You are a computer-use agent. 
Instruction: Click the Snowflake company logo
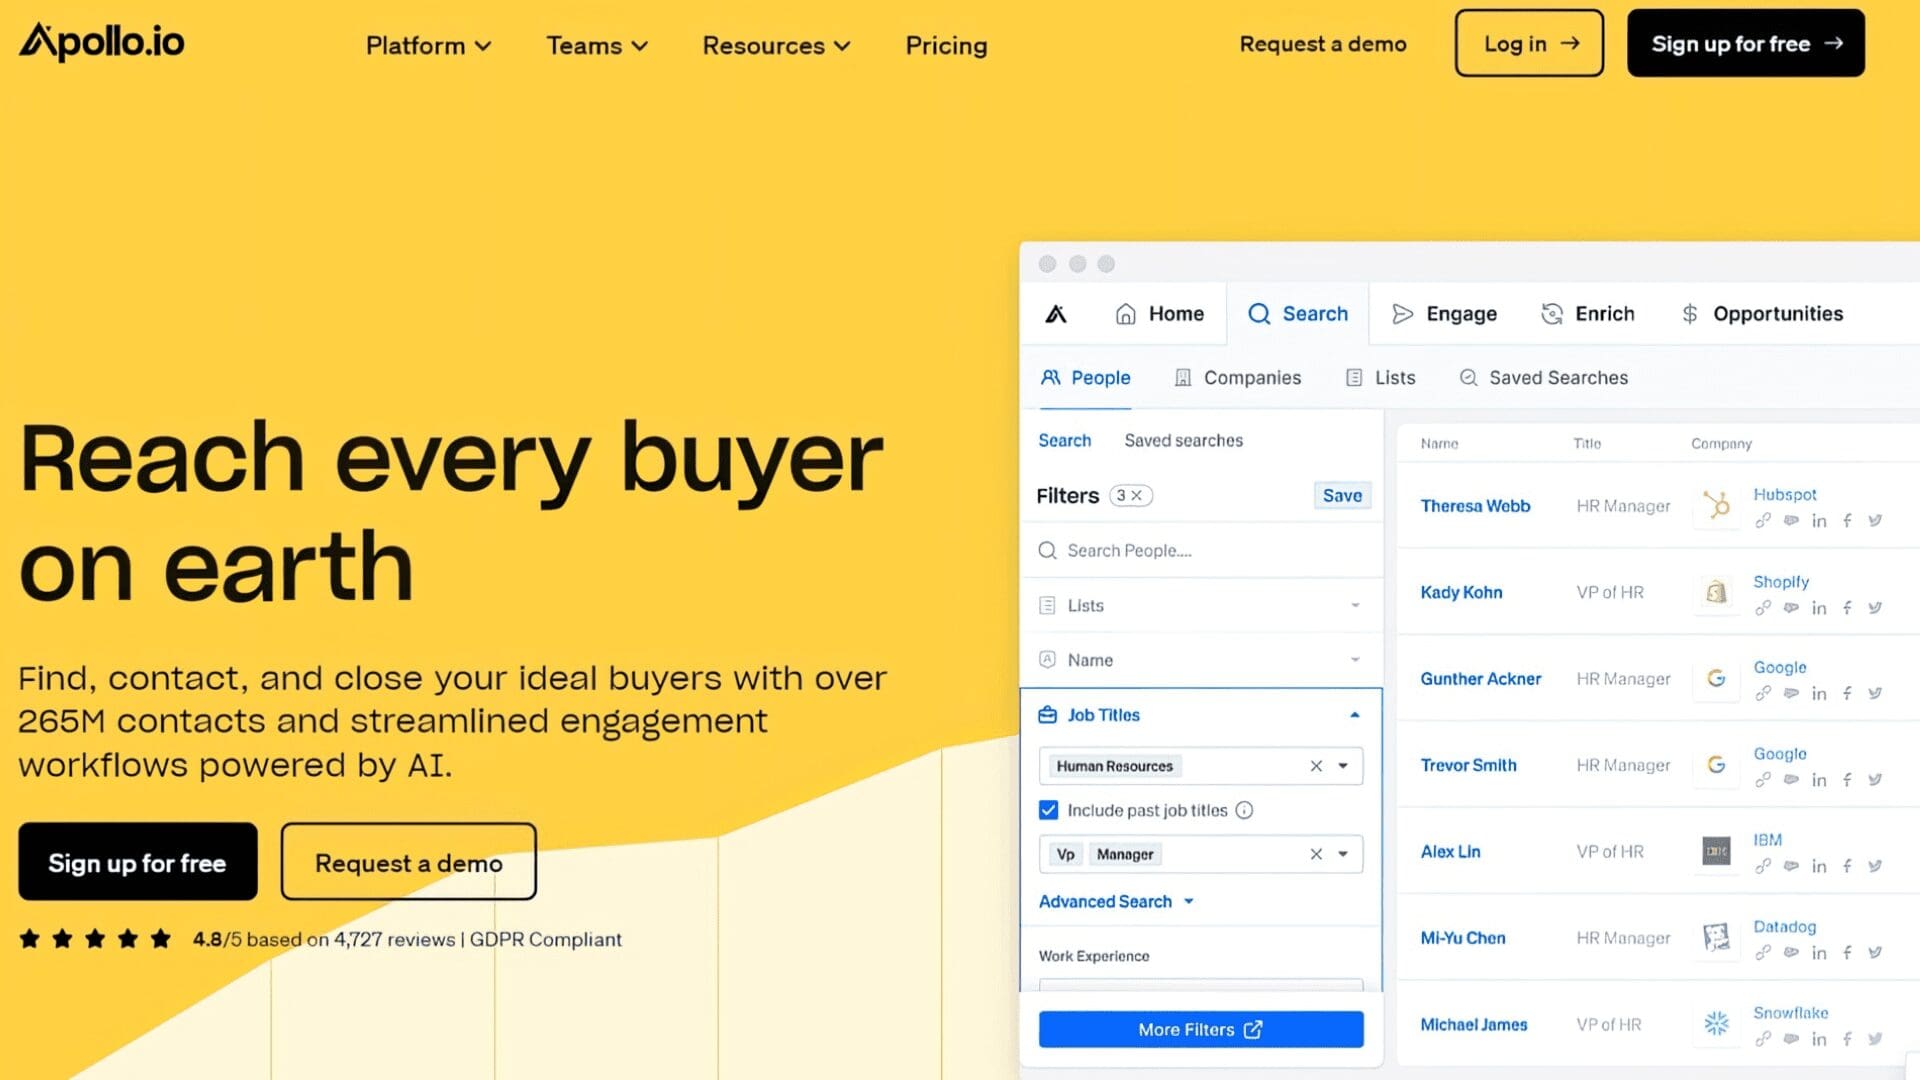coord(1716,1023)
